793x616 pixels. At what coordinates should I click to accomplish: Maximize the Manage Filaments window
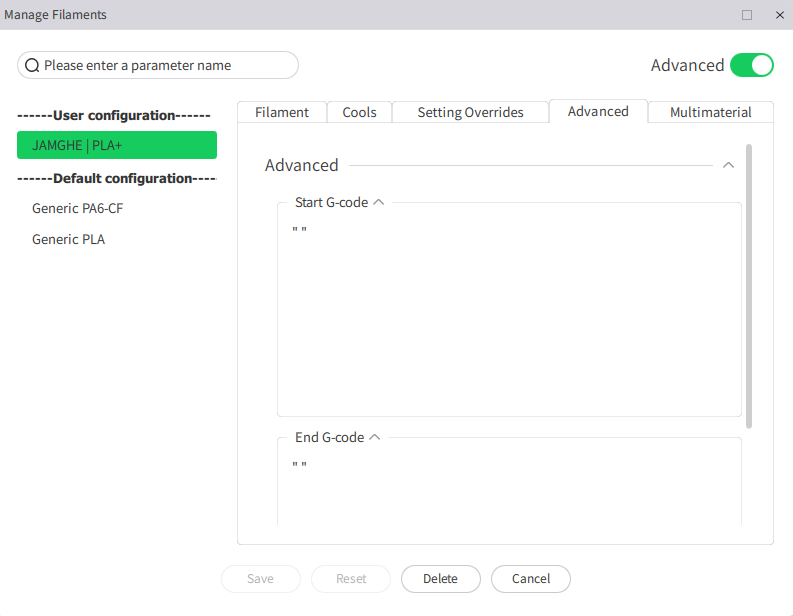(747, 15)
